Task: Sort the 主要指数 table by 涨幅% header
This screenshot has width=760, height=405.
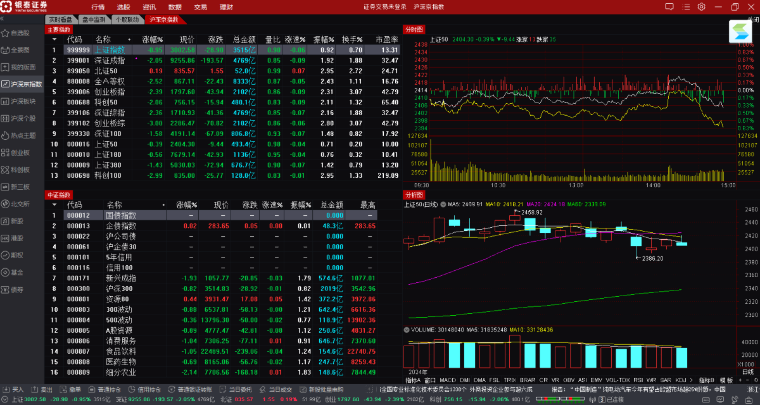Action: [x=152, y=39]
